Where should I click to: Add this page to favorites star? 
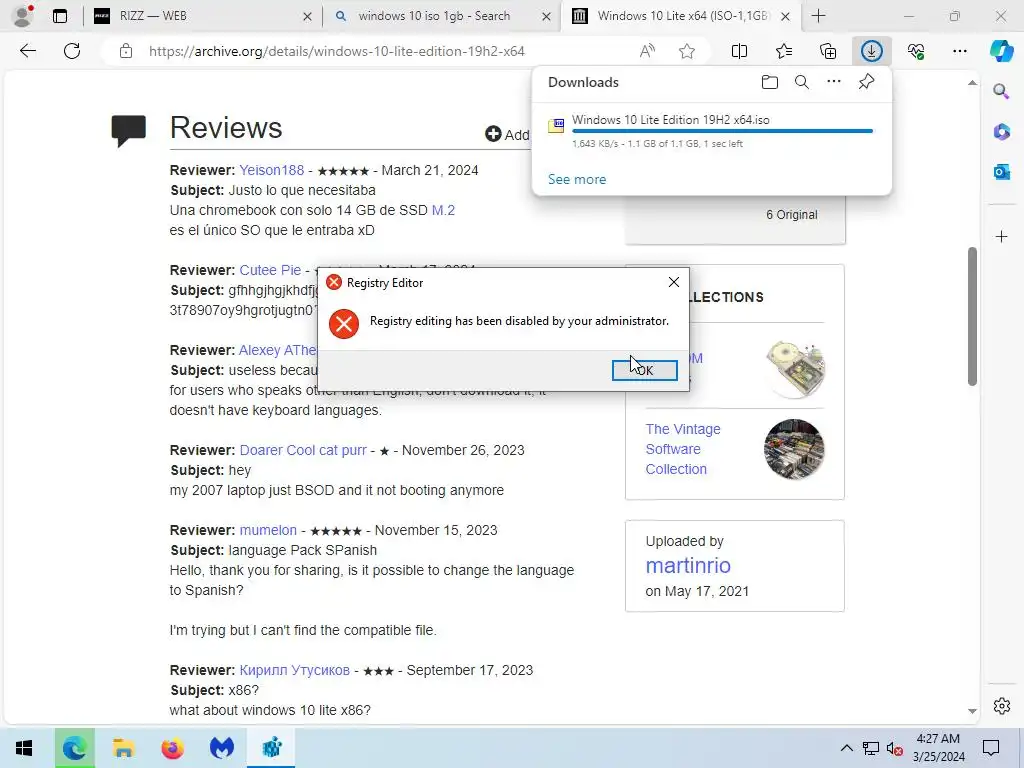(686, 51)
